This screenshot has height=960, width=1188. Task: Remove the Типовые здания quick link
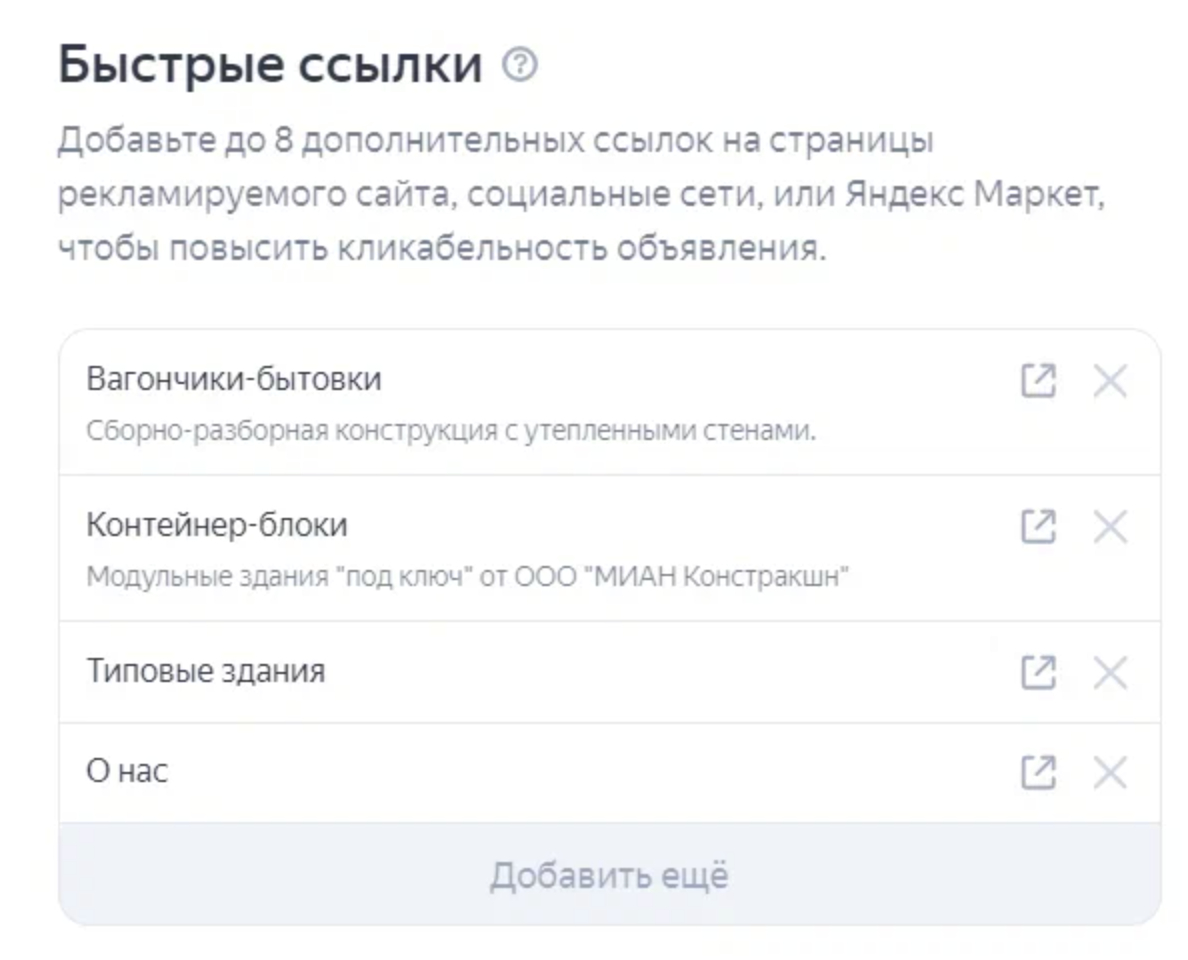pos(1110,672)
